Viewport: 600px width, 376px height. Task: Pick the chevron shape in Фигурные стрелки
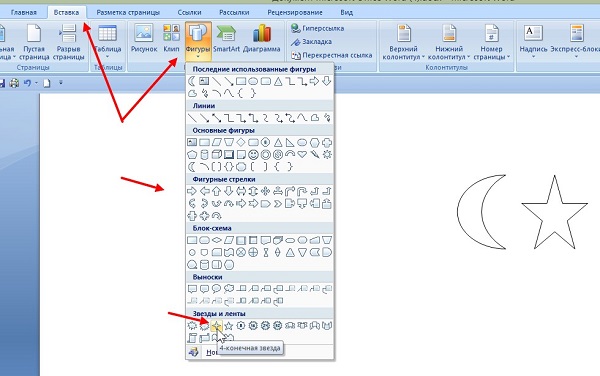(x=277, y=203)
